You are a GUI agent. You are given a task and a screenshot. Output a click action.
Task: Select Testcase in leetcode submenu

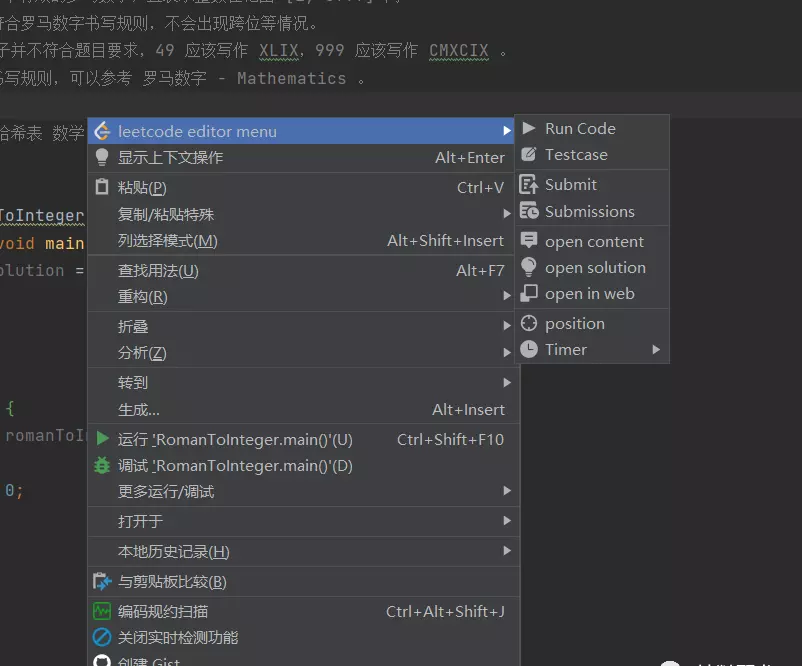click(592, 154)
